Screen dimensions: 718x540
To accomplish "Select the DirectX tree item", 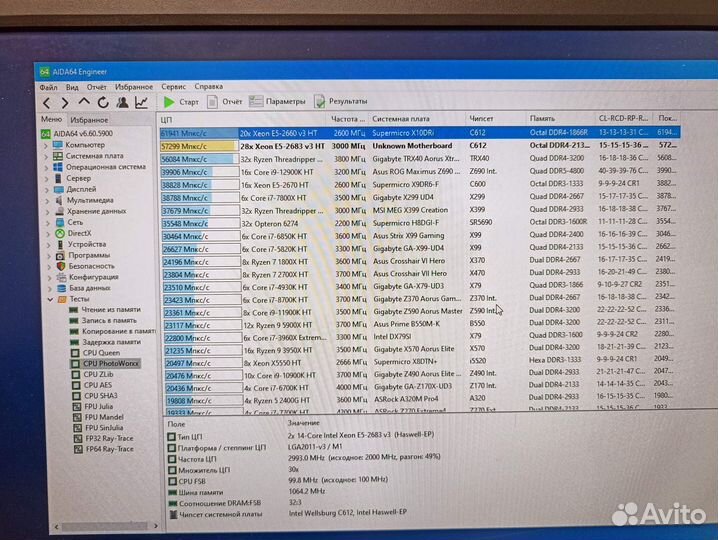I will (81, 233).
